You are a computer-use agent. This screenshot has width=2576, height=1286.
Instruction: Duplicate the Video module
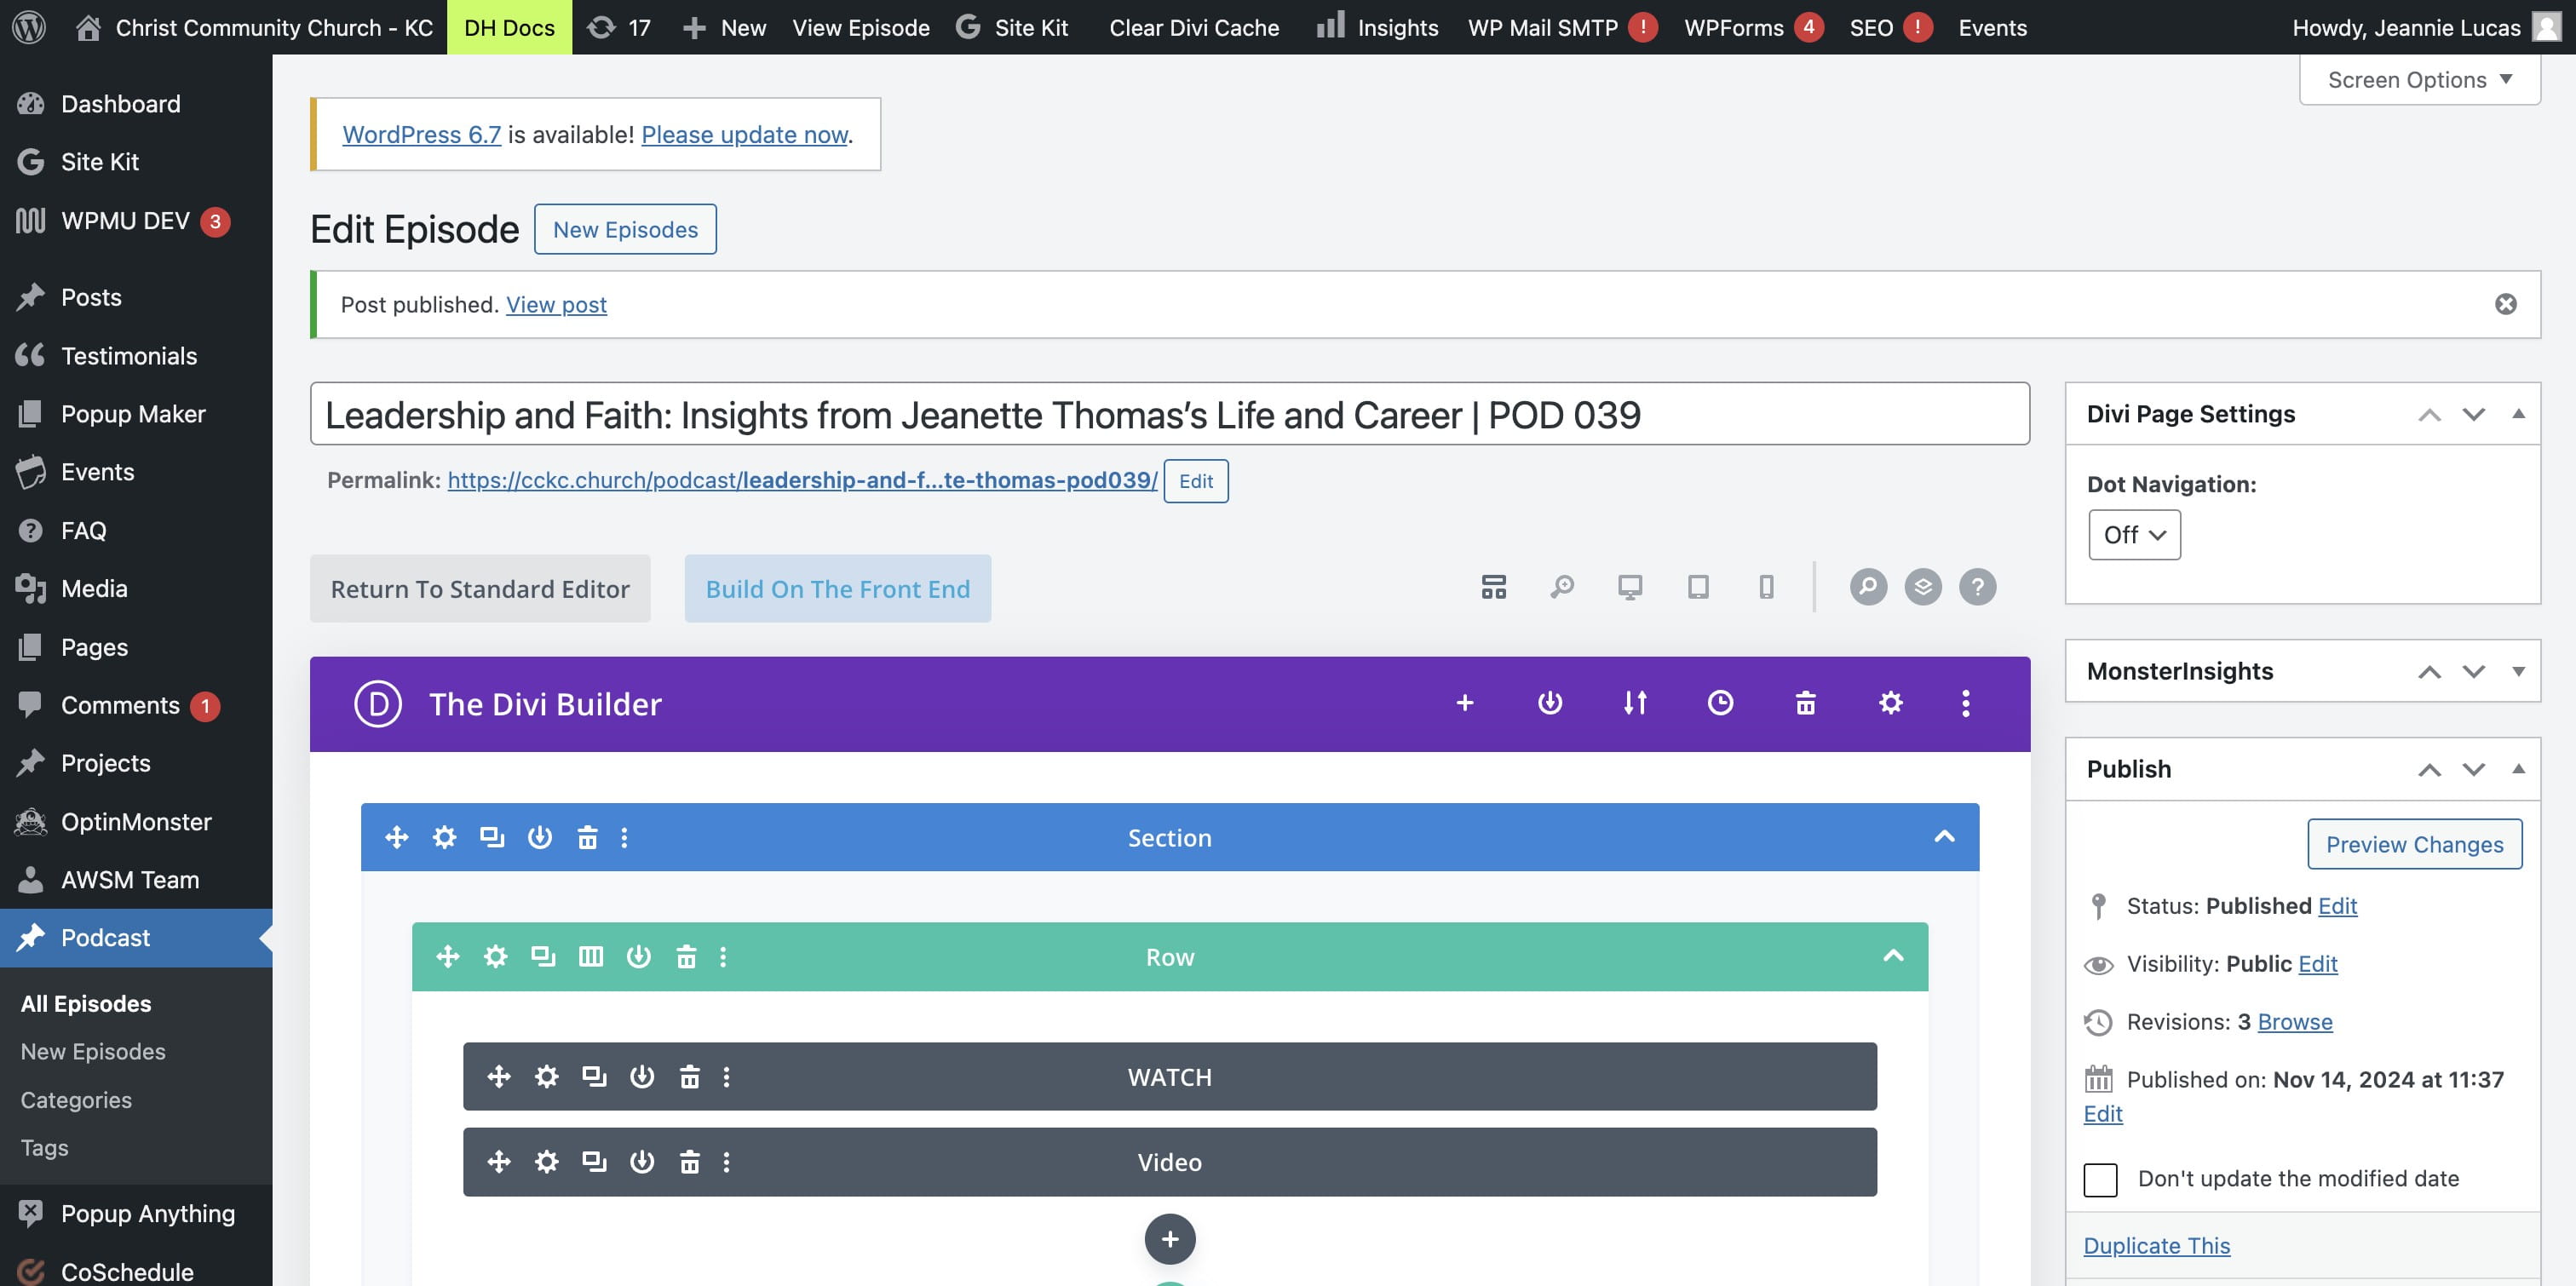(x=594, y=1162)
